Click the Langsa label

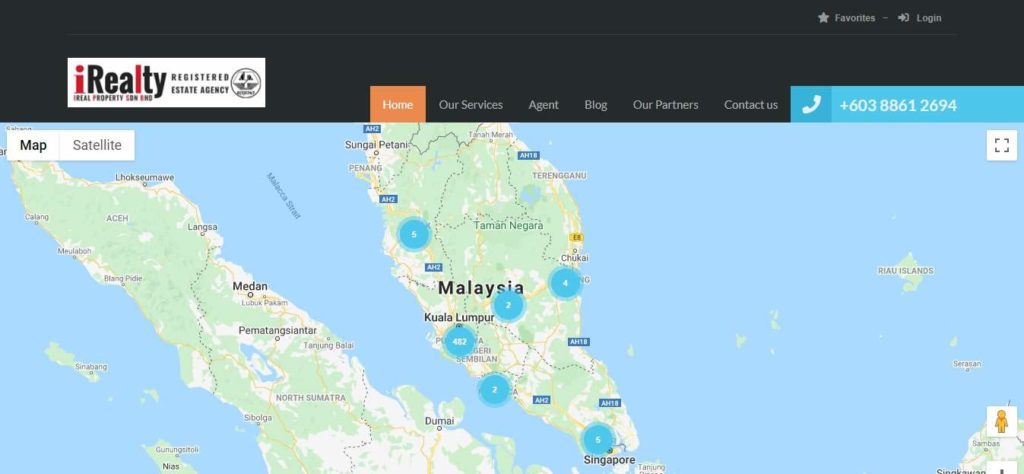pos(202,227)
